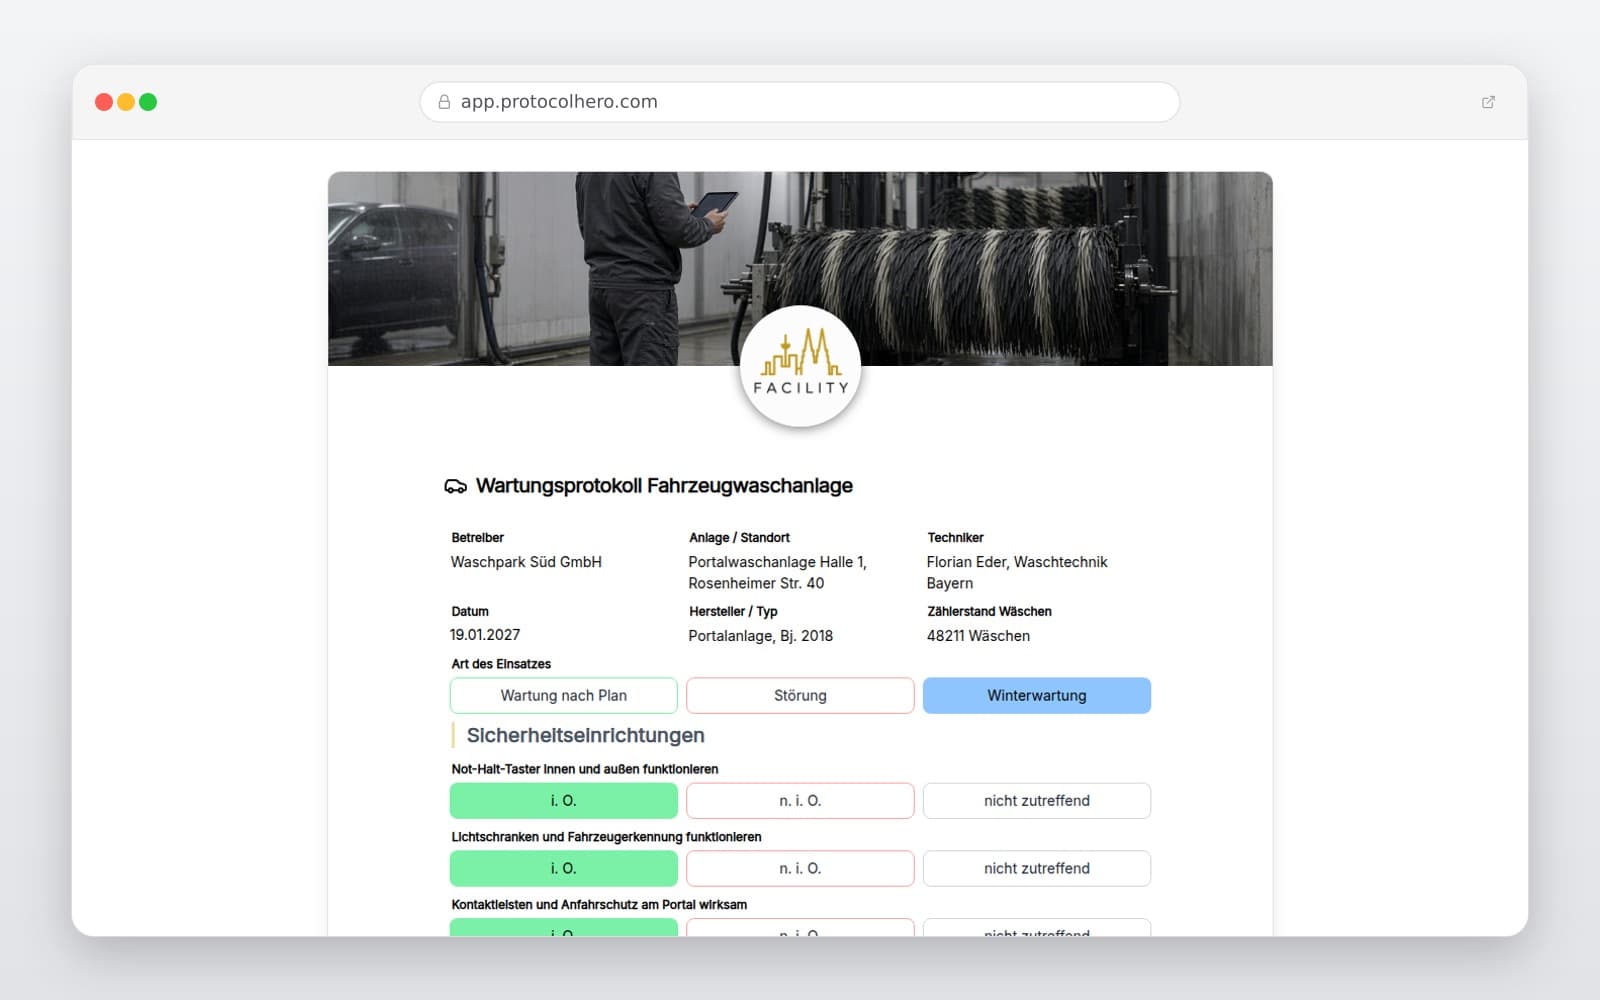
Task: Mark Lichtschranken und Fahrzeugerkennung as n. i. O.
Action: click(800, 869)
